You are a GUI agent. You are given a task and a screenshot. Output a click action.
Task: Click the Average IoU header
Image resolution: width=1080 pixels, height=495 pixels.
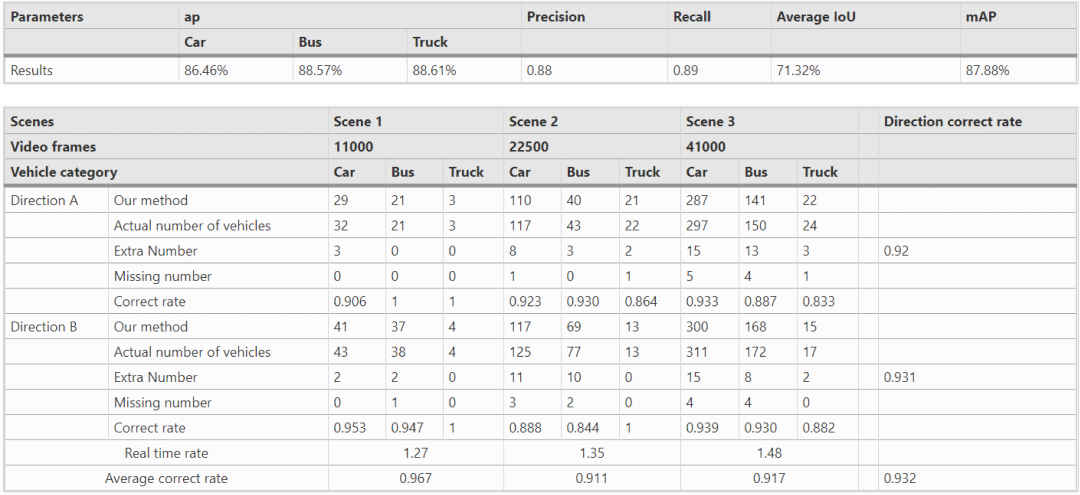point(816,17)
